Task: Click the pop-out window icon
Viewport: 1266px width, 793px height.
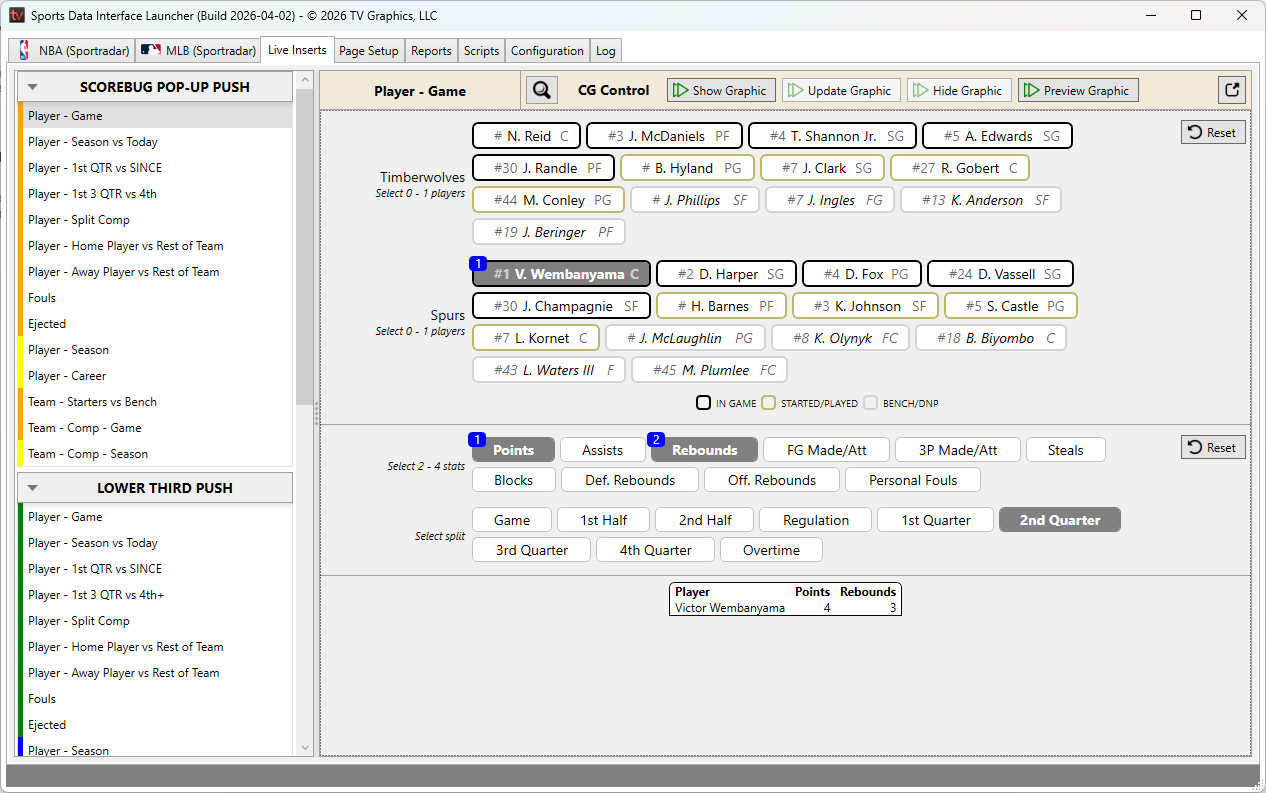Action: pyautogui.click(x=1232, y=90)
